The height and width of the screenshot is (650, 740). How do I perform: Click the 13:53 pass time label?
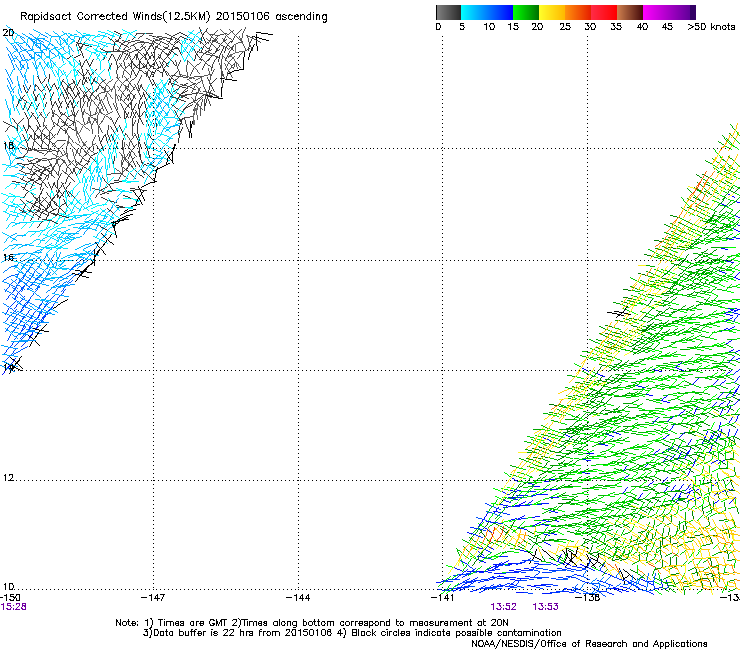click(545, 607)
